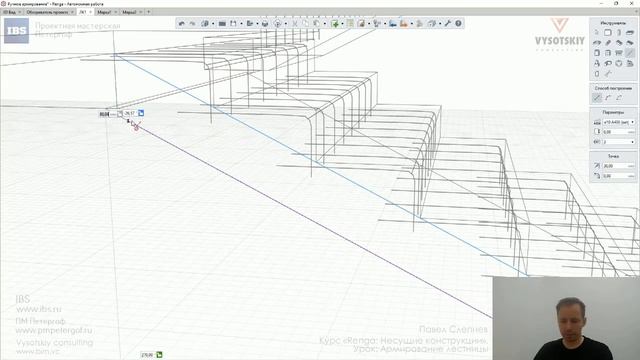Choose straight segment construction method

pyautogui.click(x=597, y=98)
